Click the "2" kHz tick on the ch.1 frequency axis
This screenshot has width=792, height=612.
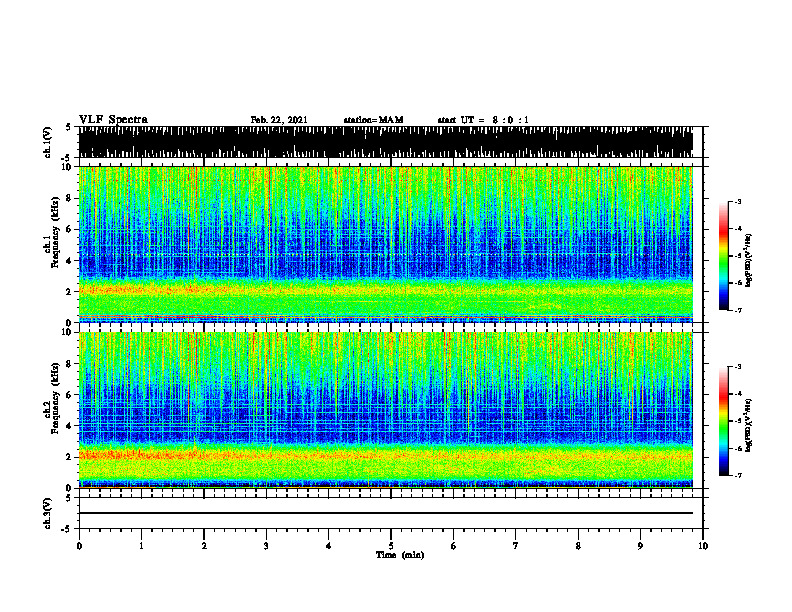(x=70, y=292)
